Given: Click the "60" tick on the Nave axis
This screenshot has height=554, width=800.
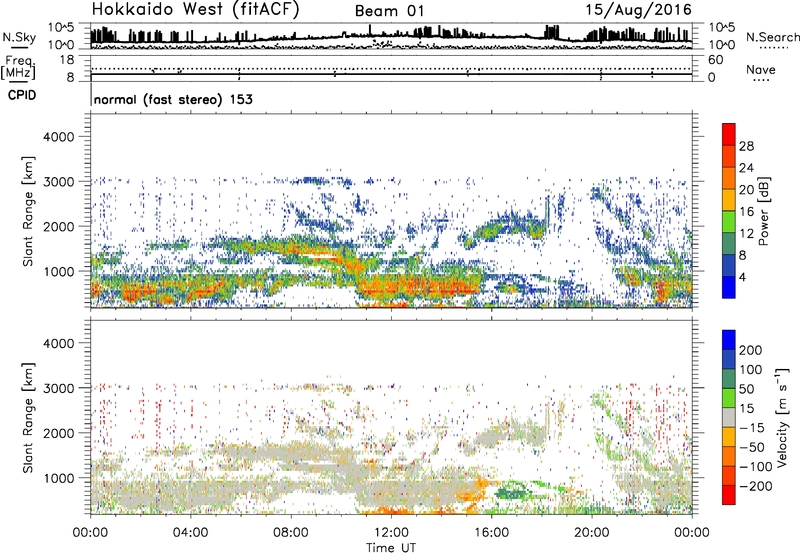Looking at the screenshot, I should pyautogui.click(x=715, y=60).
